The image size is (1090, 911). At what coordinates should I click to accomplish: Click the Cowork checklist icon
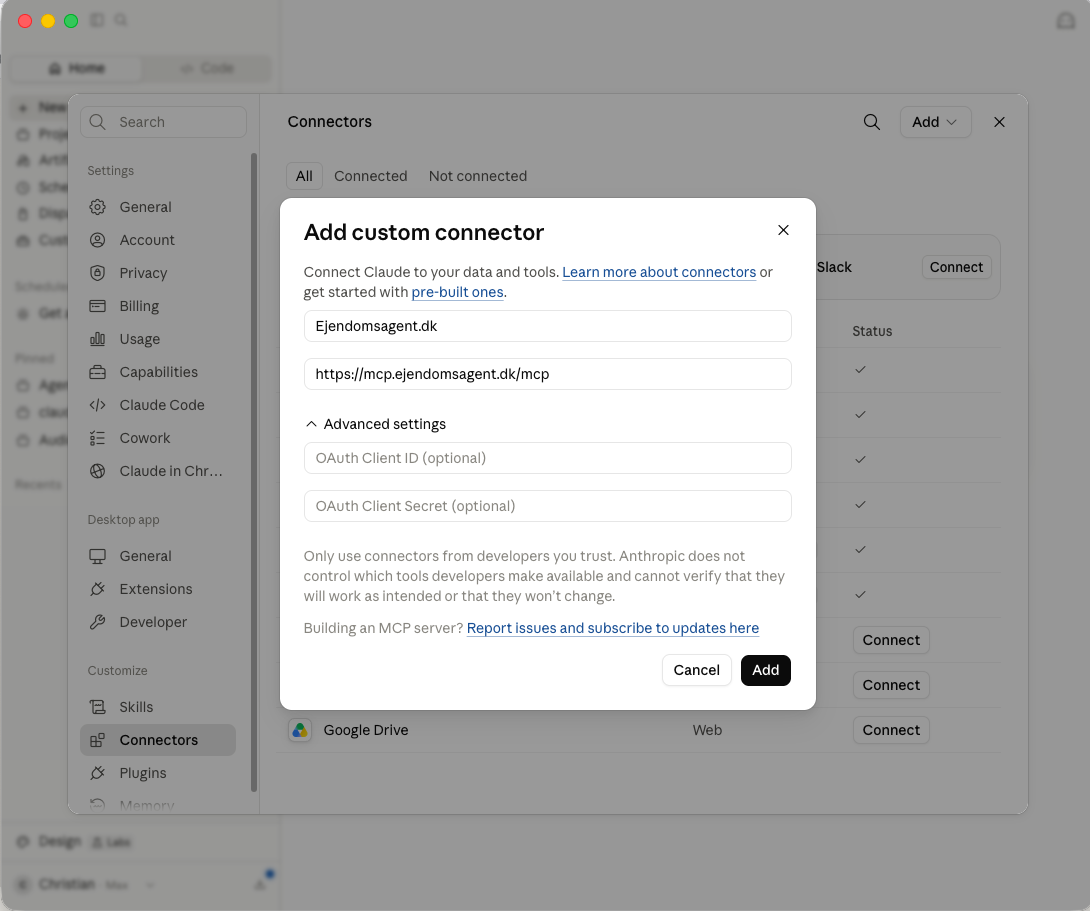point(97,438)
